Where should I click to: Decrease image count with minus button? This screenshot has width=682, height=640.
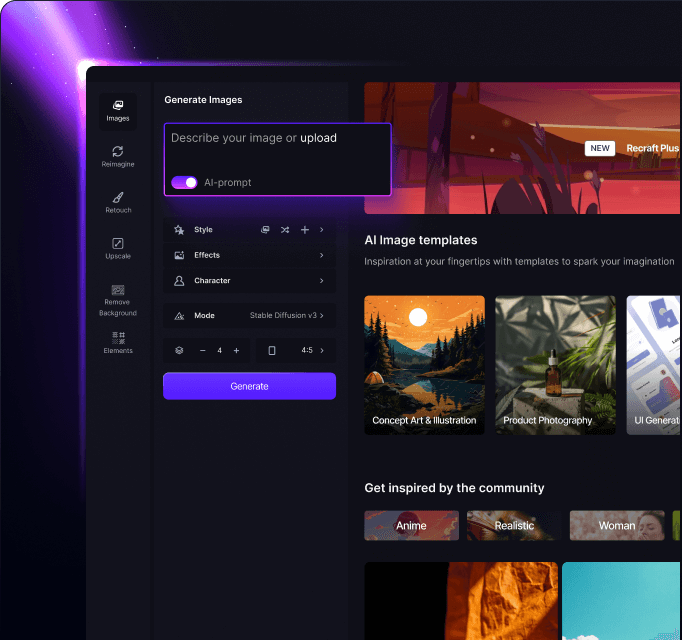202,351
